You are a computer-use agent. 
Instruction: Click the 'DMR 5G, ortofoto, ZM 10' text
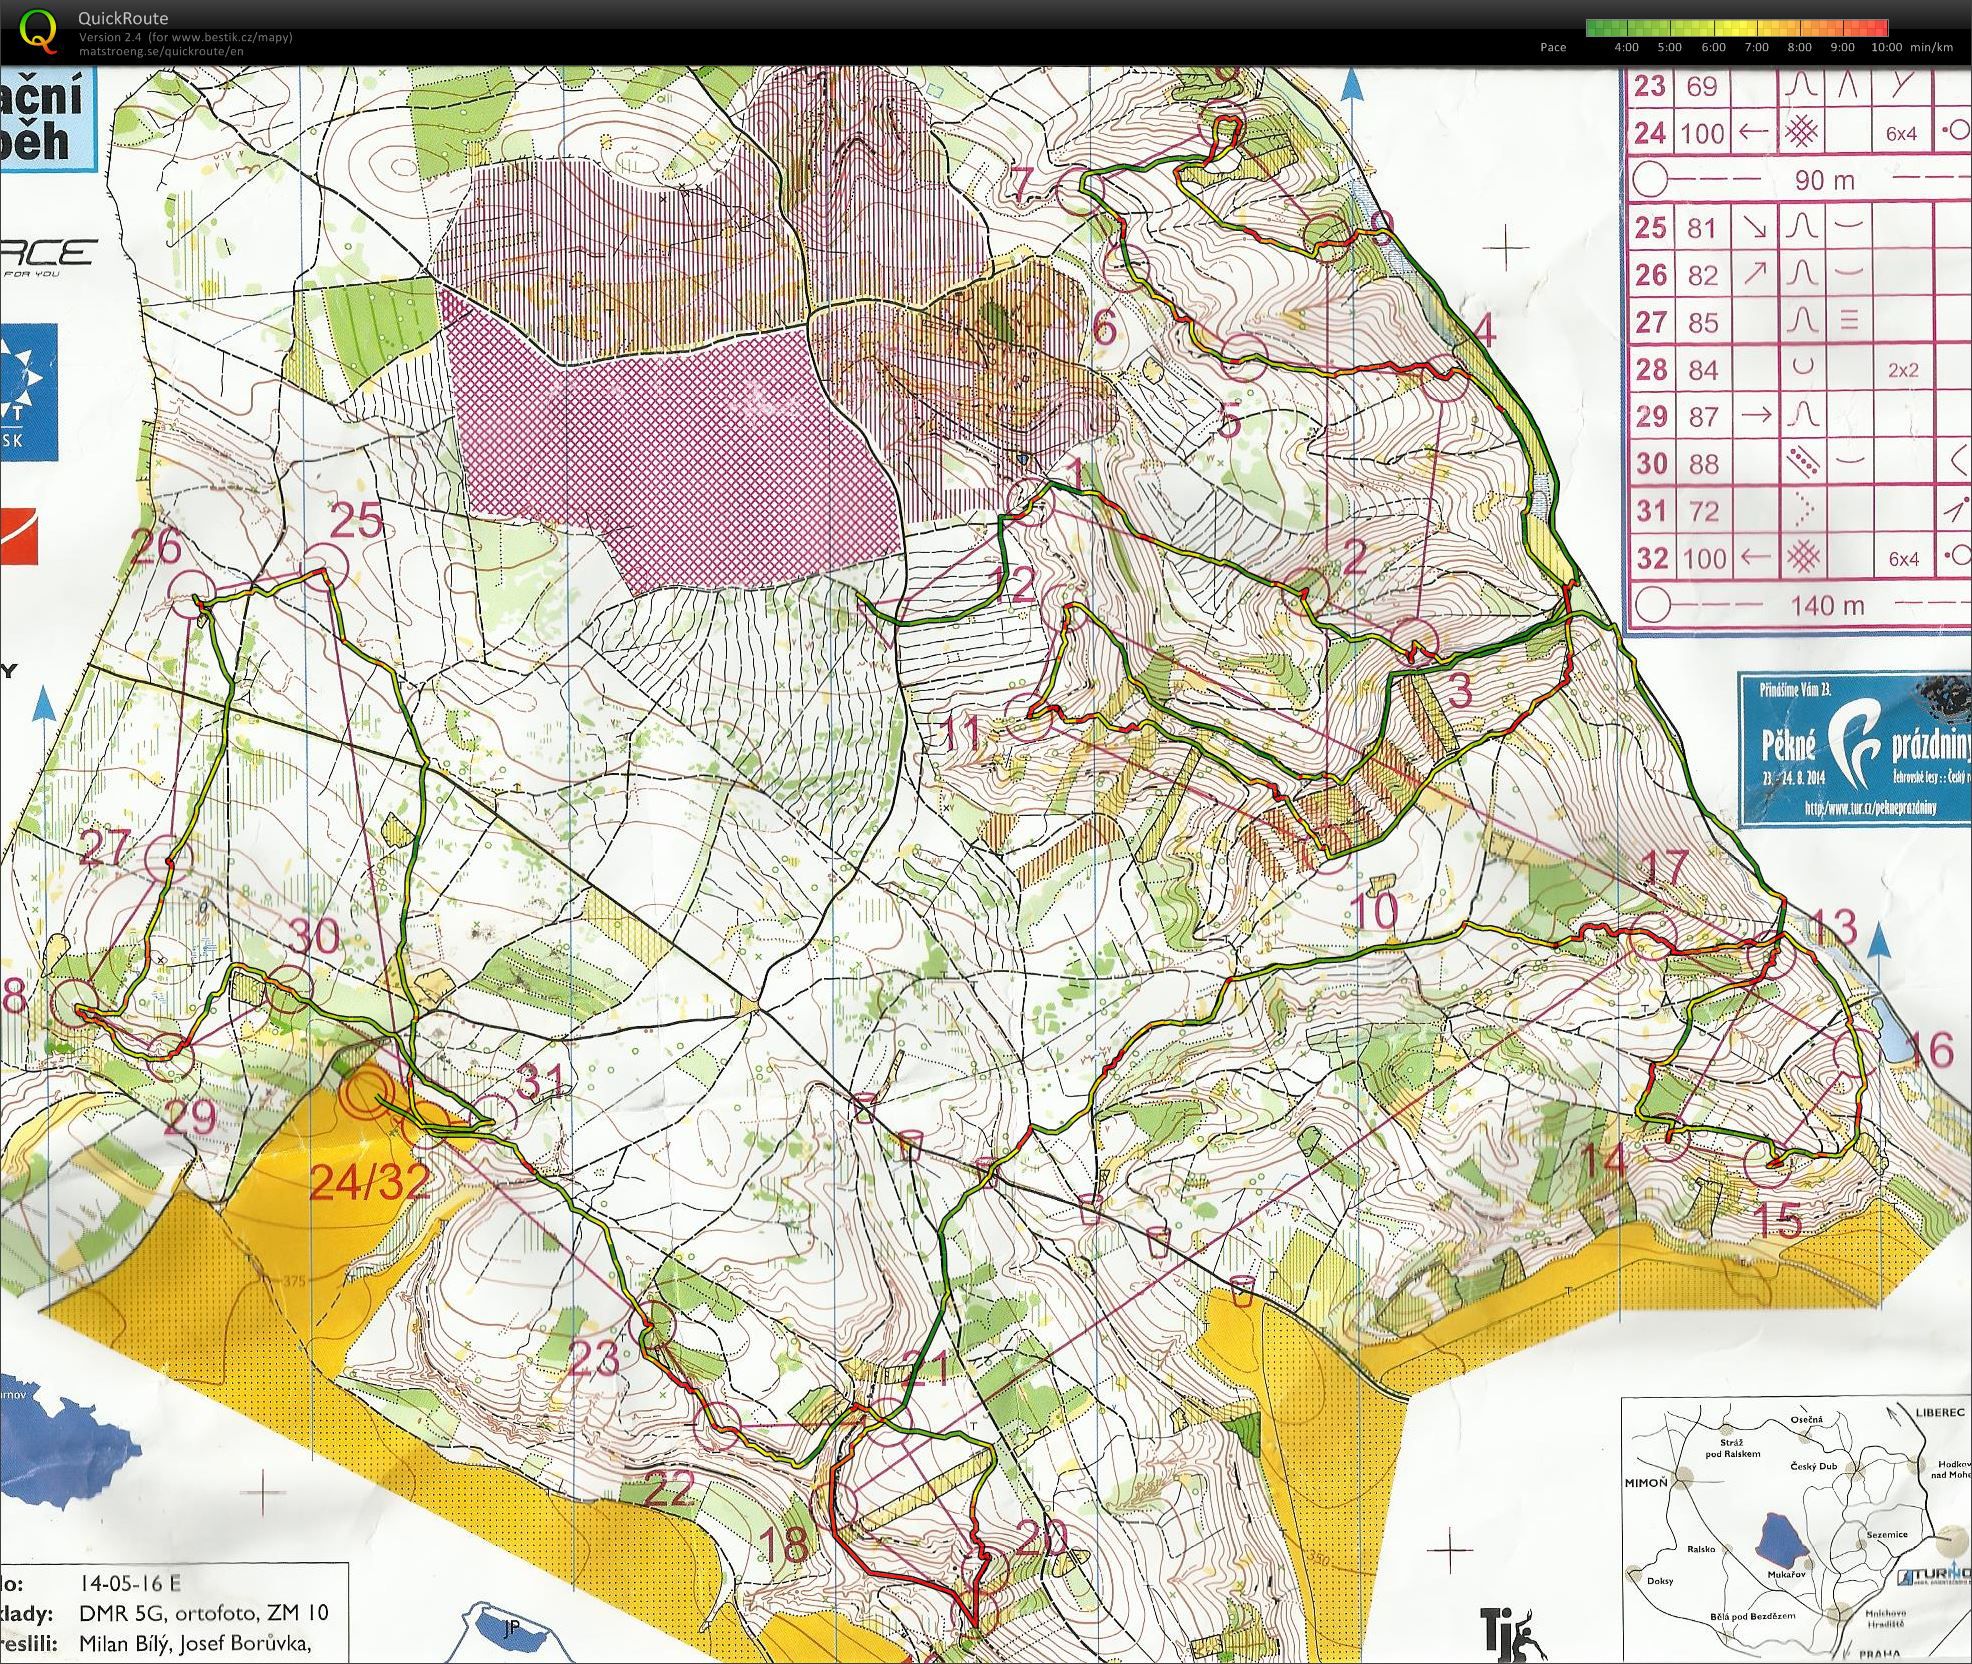(x=203, y=1612)
